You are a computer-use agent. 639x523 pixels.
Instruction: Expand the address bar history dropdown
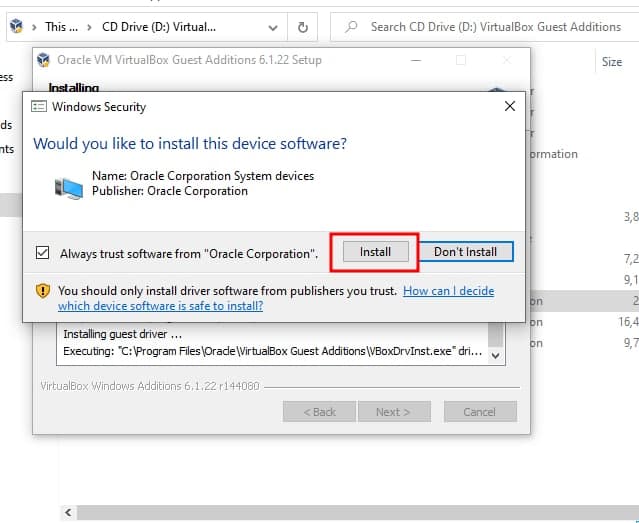(x=273, y=28)
